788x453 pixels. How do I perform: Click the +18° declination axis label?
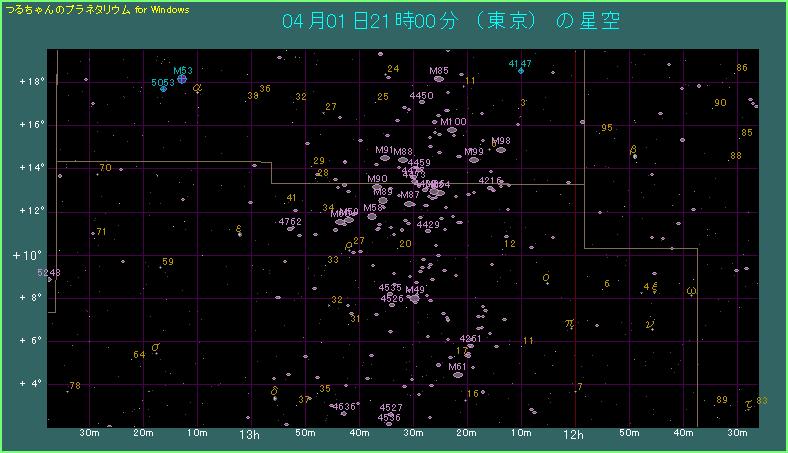(x=31, y=81)
